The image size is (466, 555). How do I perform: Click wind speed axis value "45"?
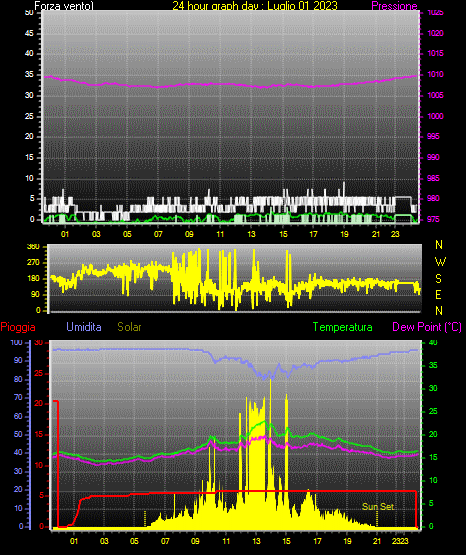29,33
